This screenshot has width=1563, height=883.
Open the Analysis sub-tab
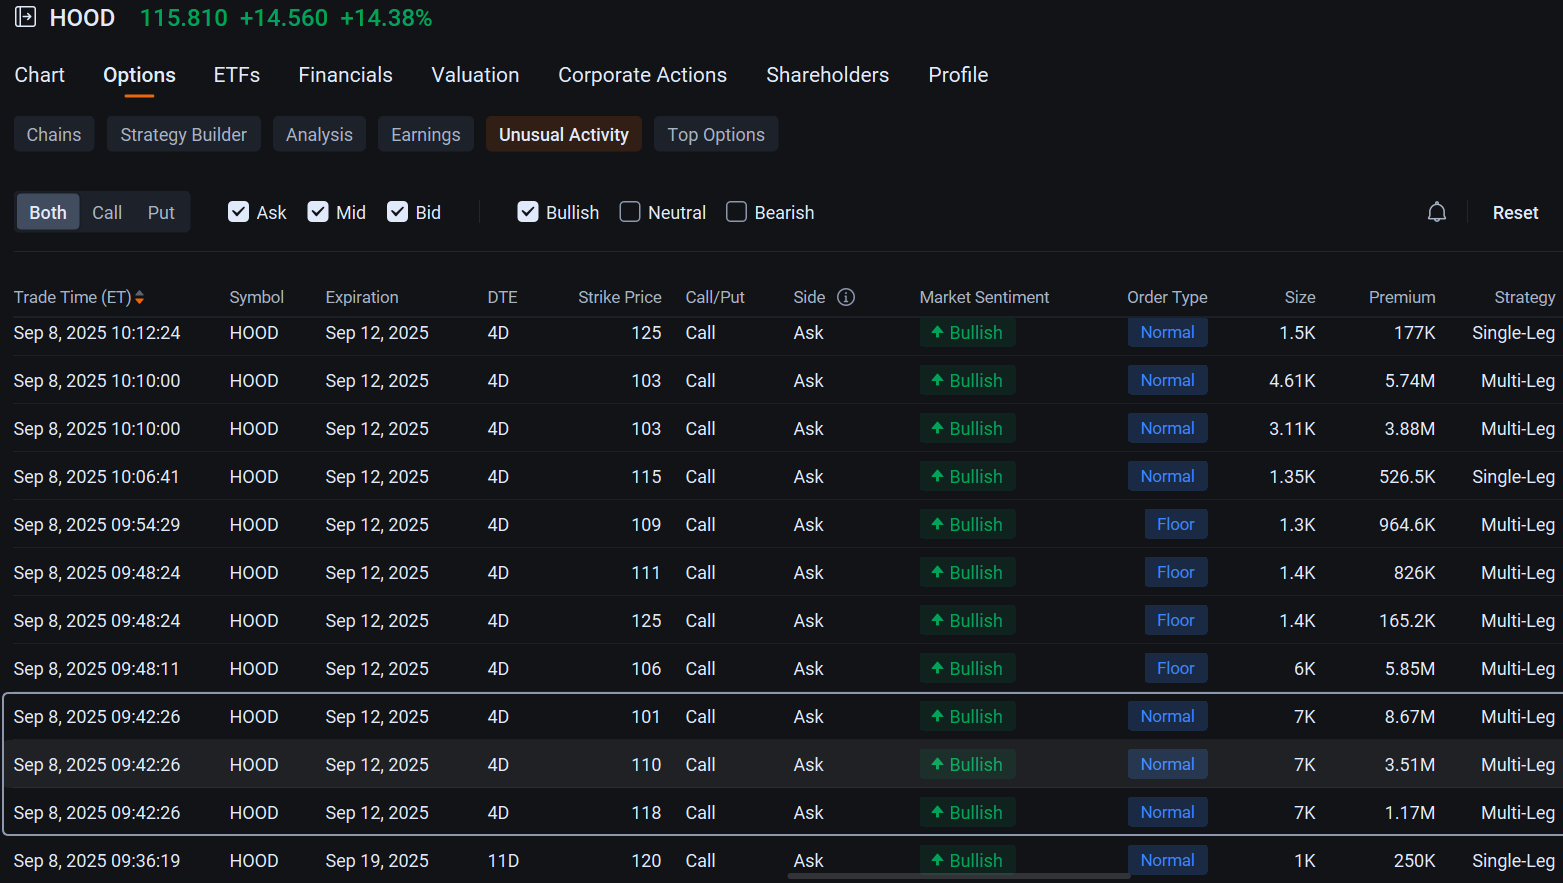[x=319, y=134]
